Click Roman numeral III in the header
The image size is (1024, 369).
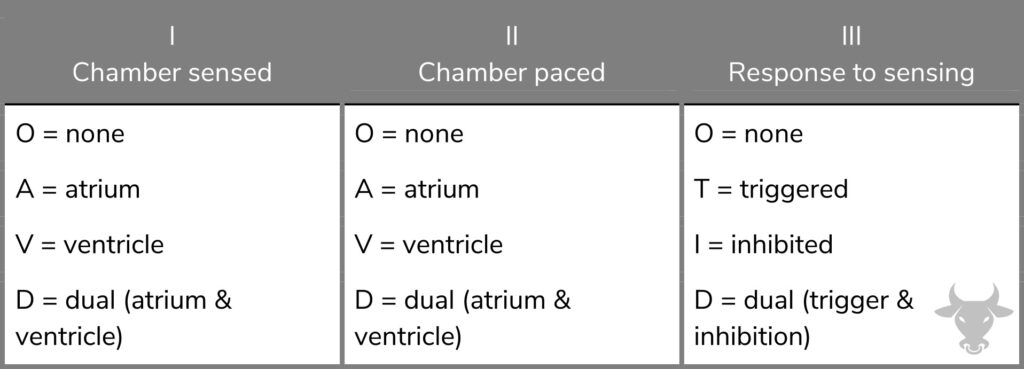851,37
